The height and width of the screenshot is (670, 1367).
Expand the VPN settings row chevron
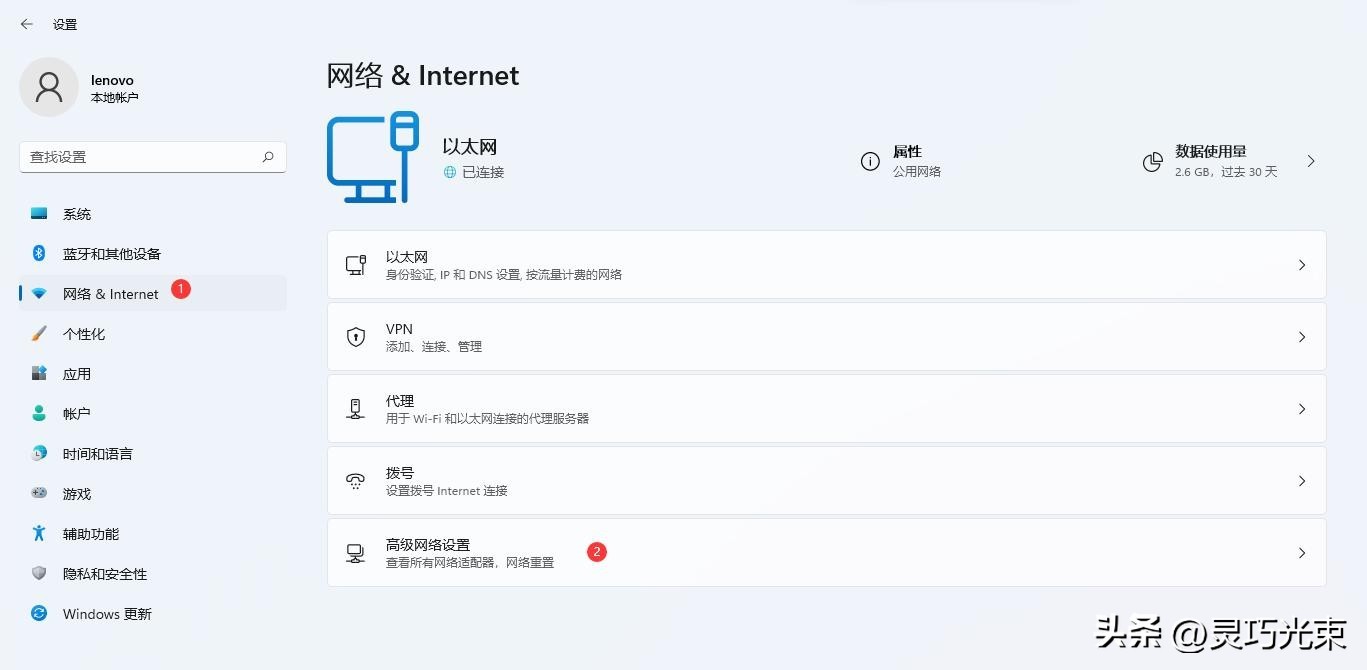[1302, 337]
